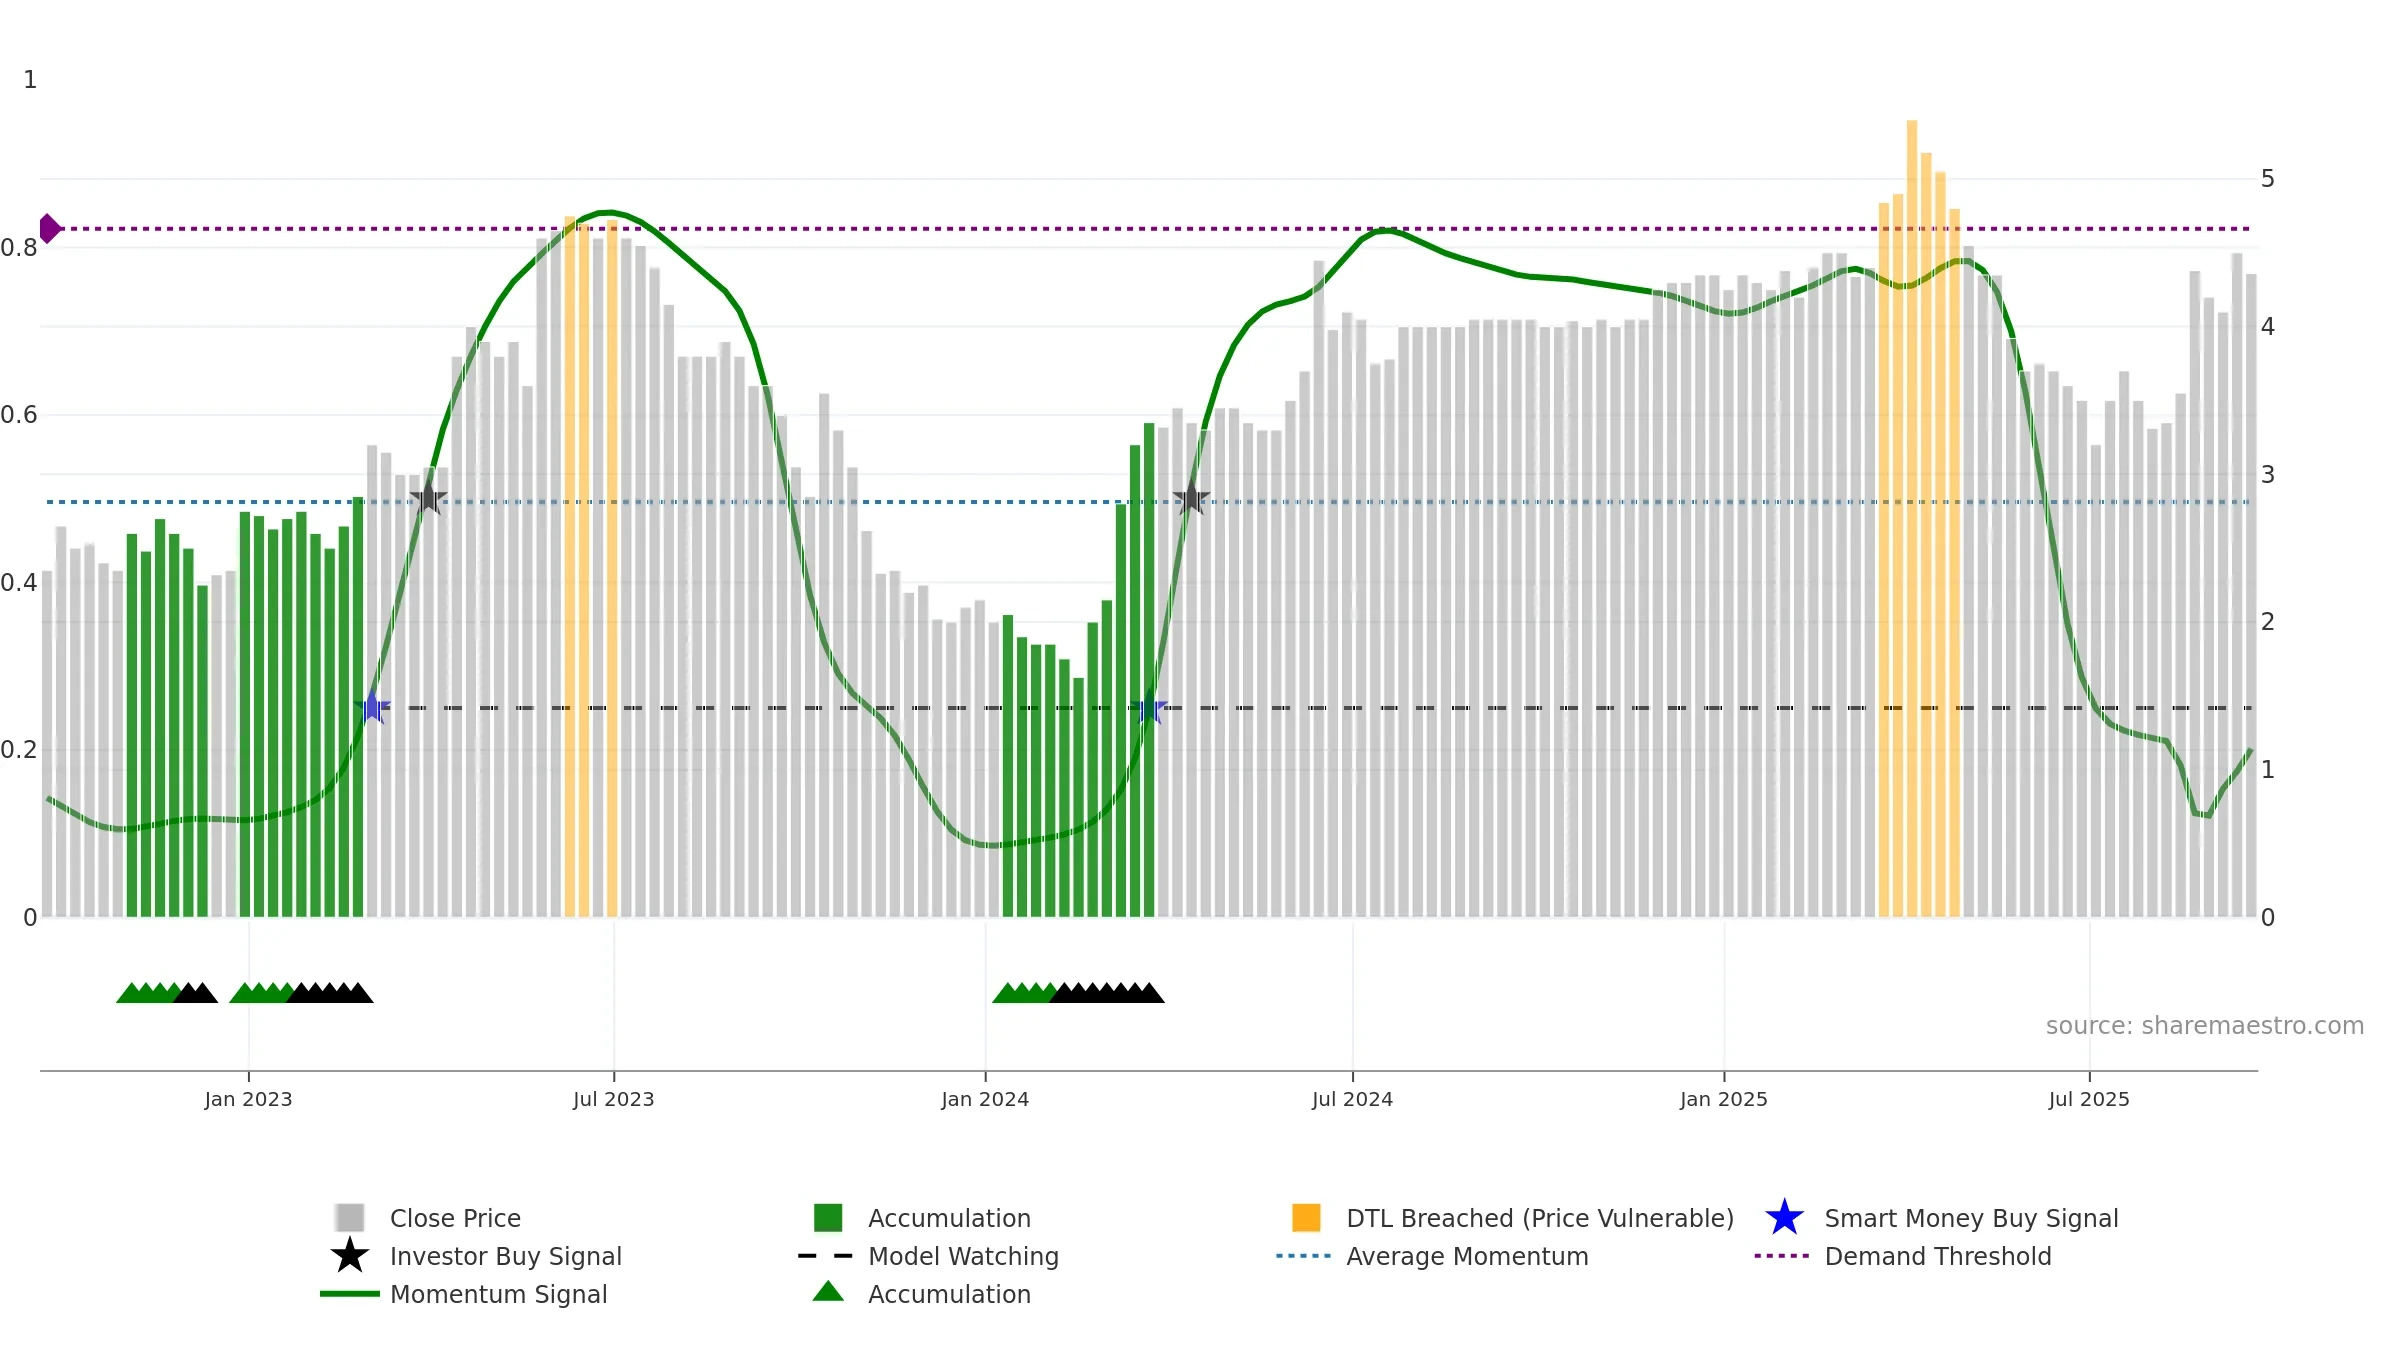Image resolution: width=2400 pixels, height=1350 pixels.
Task: Click the black star near April 2024
Action: [x=1191, y=497]
